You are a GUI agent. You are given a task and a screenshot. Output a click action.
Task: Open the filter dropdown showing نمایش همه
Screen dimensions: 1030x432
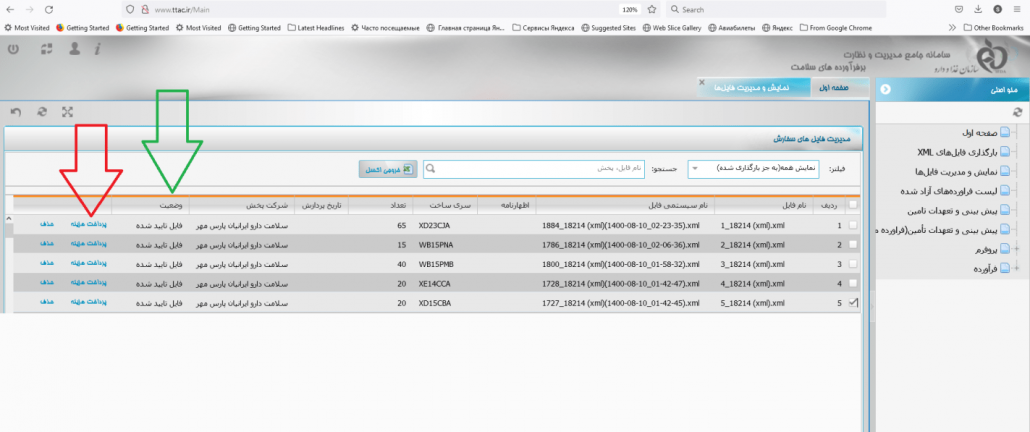[694, 169]
